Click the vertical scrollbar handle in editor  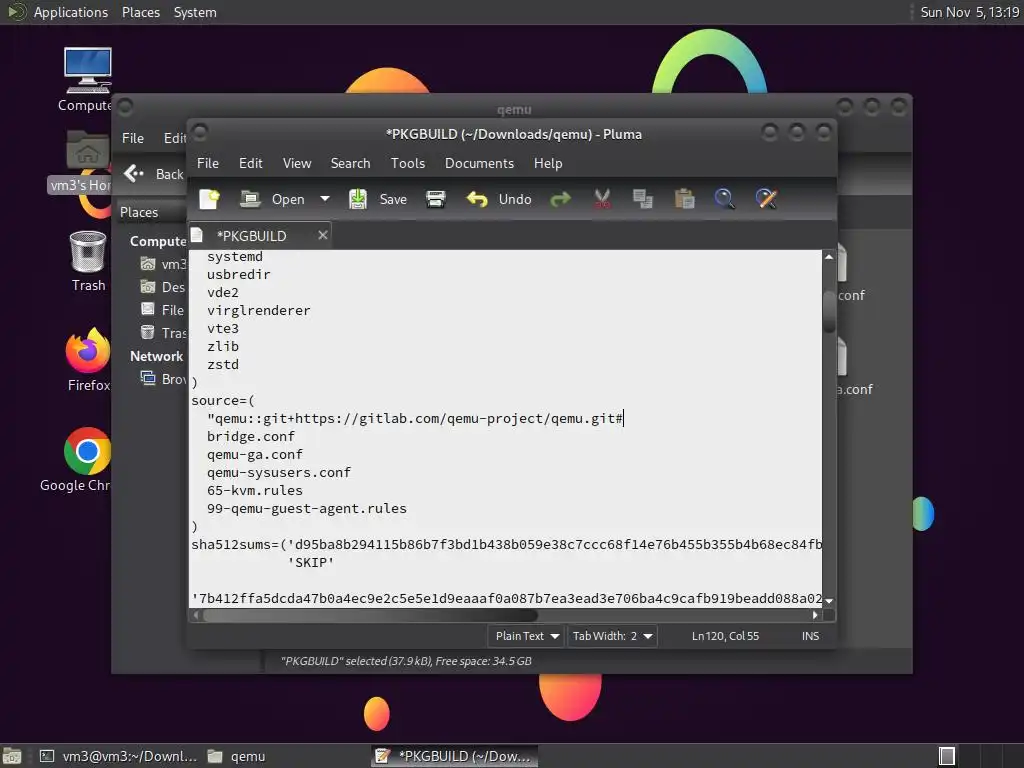coord(829,312)
